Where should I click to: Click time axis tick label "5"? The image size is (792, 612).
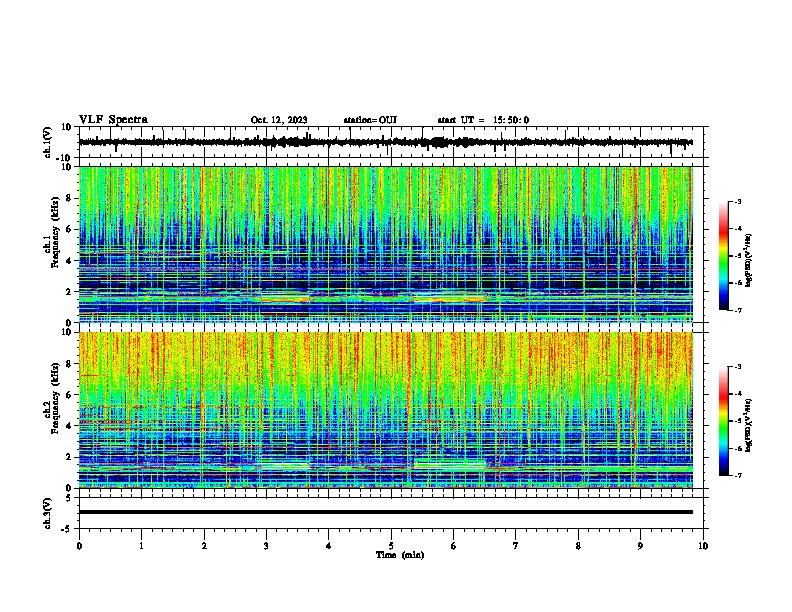click(391, 546)
